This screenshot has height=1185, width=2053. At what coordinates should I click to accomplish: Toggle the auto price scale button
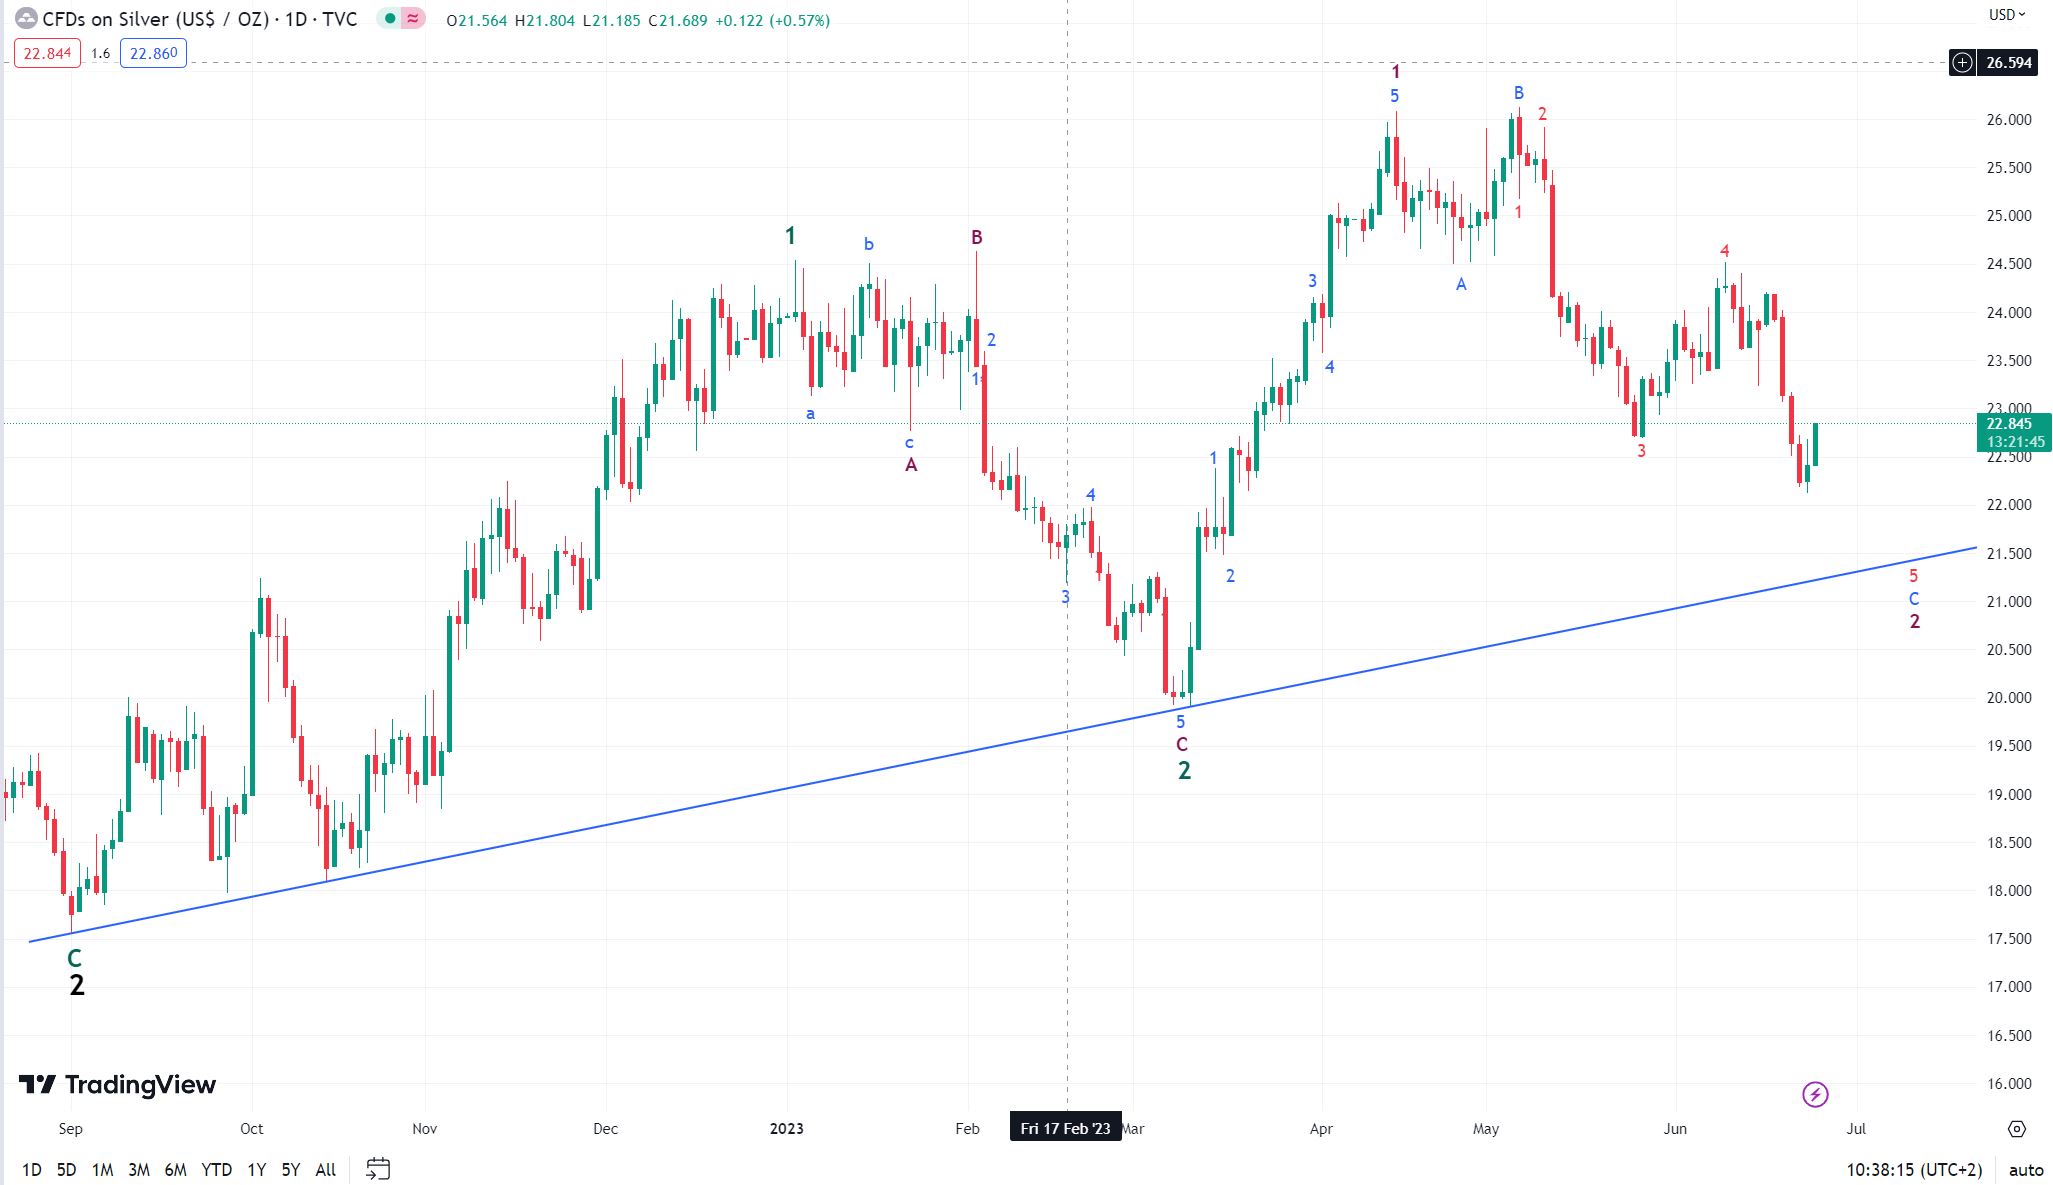(x=2026, y=1170)
